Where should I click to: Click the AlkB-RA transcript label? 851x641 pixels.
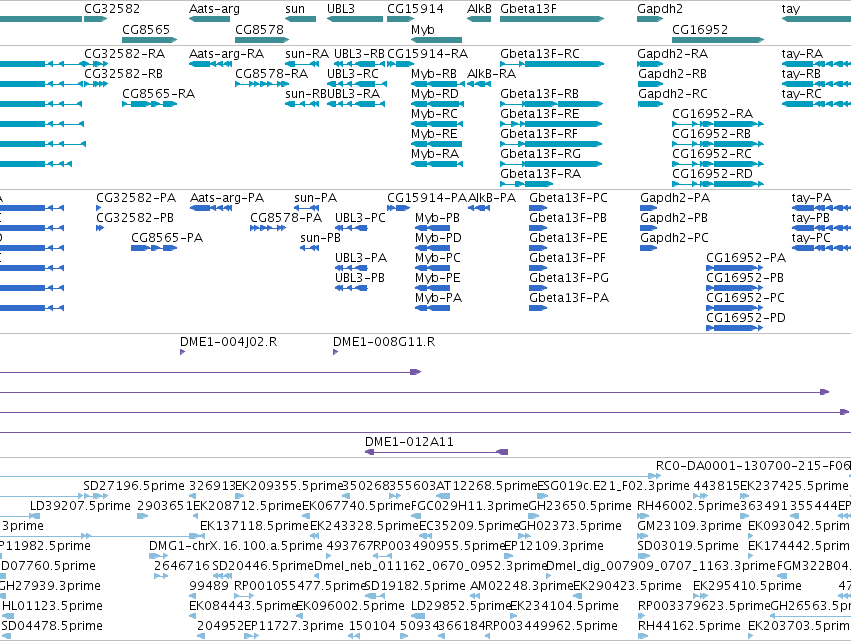click(x=491, y=73)
